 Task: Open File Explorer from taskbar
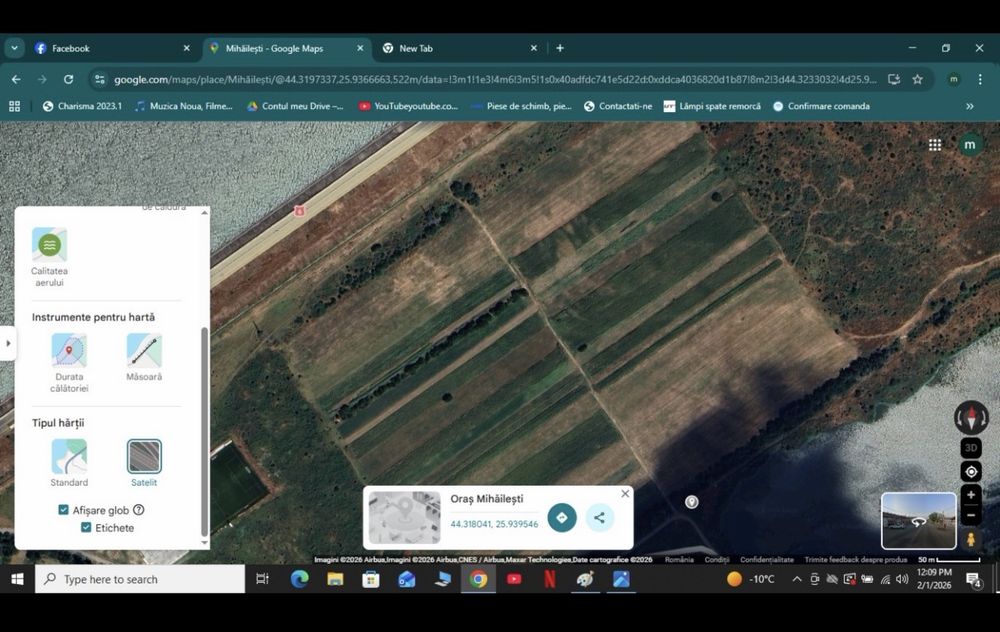click(x=335, y=579)
